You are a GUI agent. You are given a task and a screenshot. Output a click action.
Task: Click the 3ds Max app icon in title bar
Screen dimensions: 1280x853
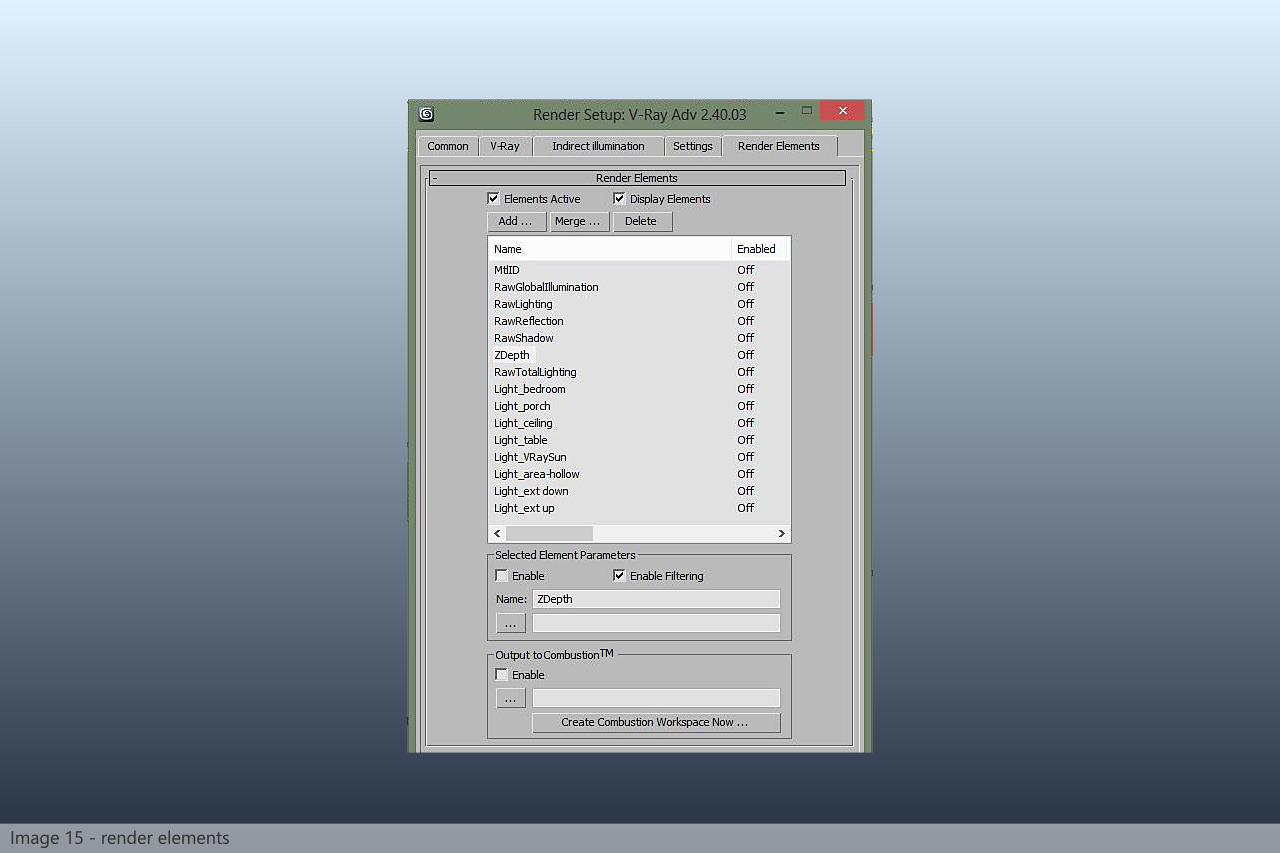(x=426, y=114)
